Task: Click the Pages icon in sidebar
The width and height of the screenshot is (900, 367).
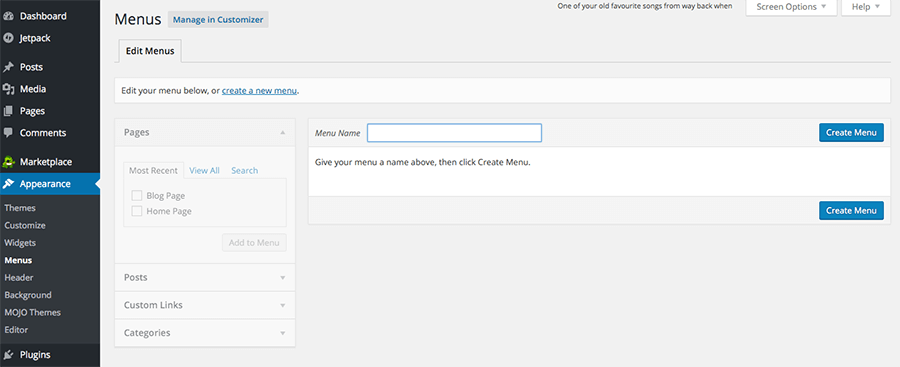Action: [8, 111]
